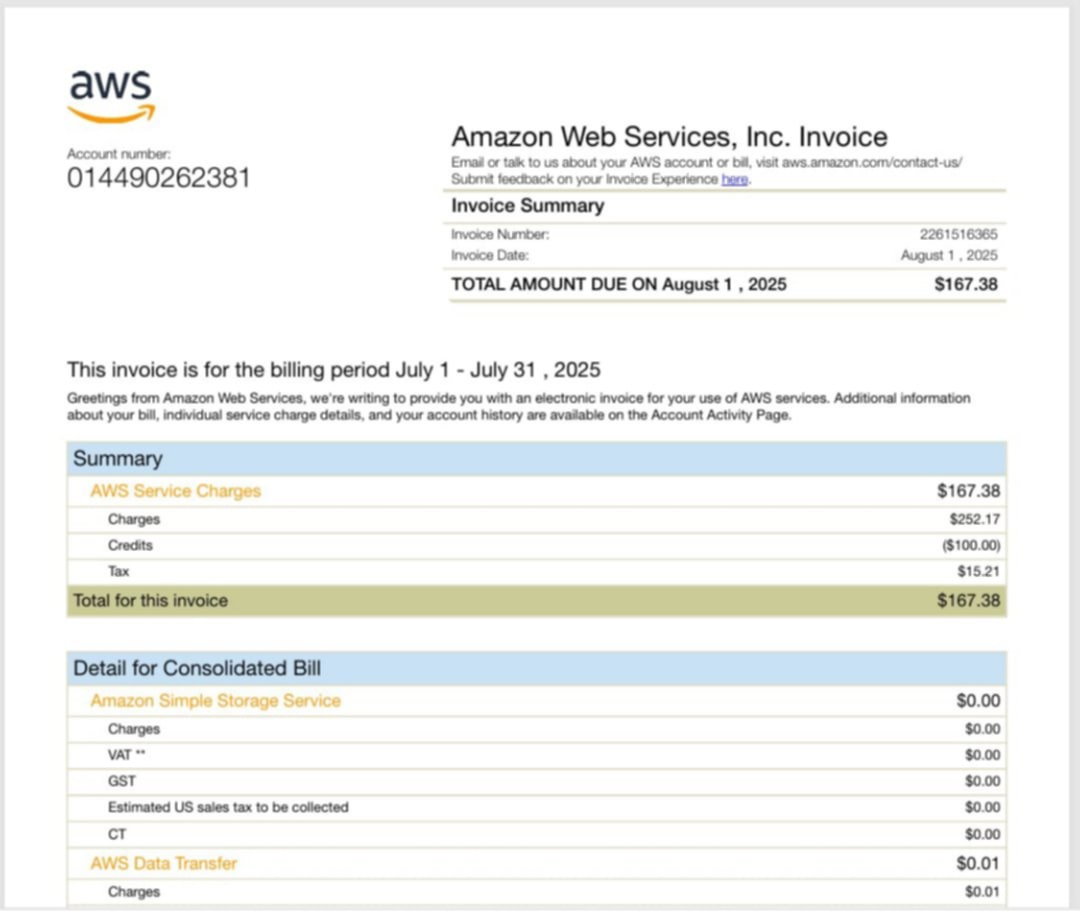Screen dimensions: 1080x911
Task: Select the $0.01 AWS Data Transfer total
Action: tap(978, 863)
